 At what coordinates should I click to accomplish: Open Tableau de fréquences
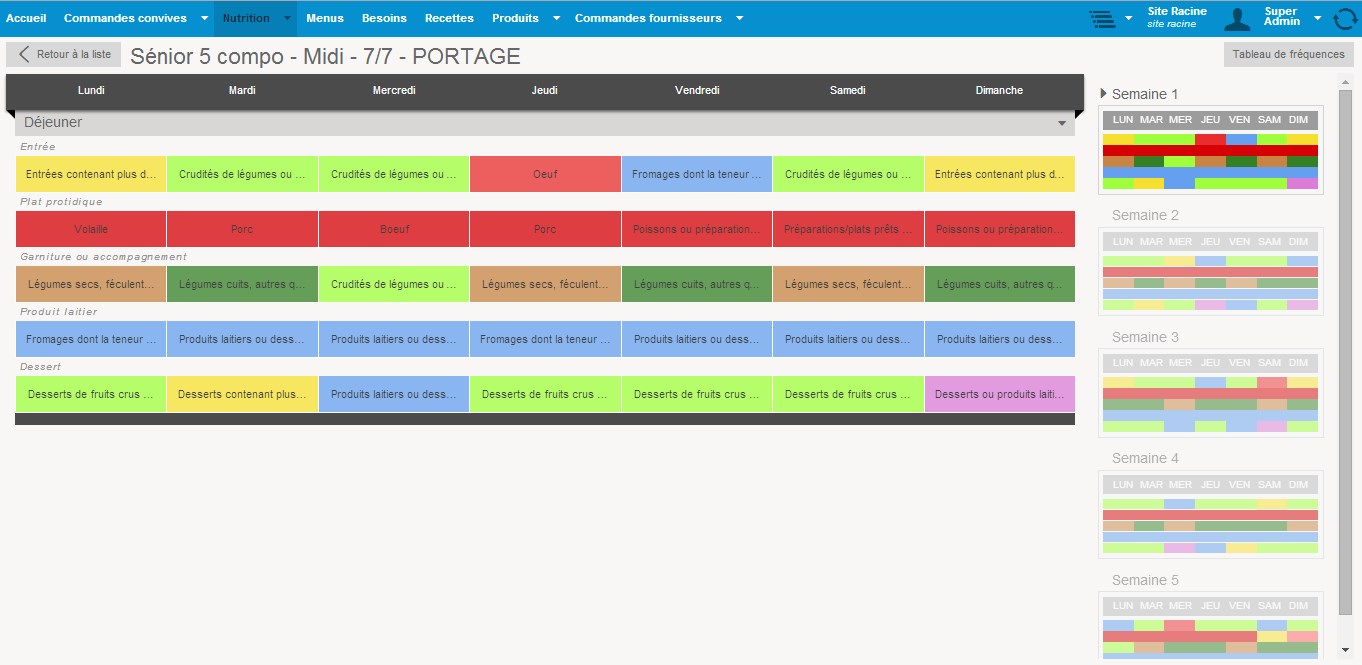[1288, 55]
